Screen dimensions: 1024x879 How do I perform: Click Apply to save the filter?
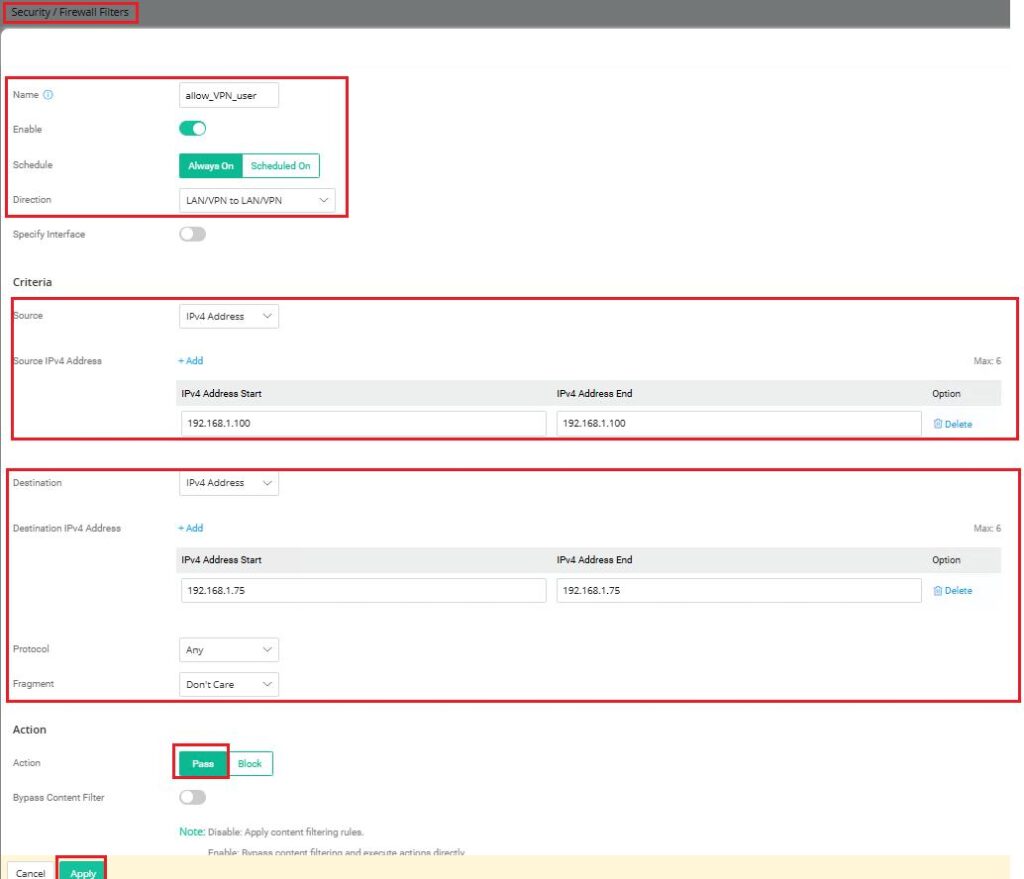pyautogui.click(x=83, y=873)
